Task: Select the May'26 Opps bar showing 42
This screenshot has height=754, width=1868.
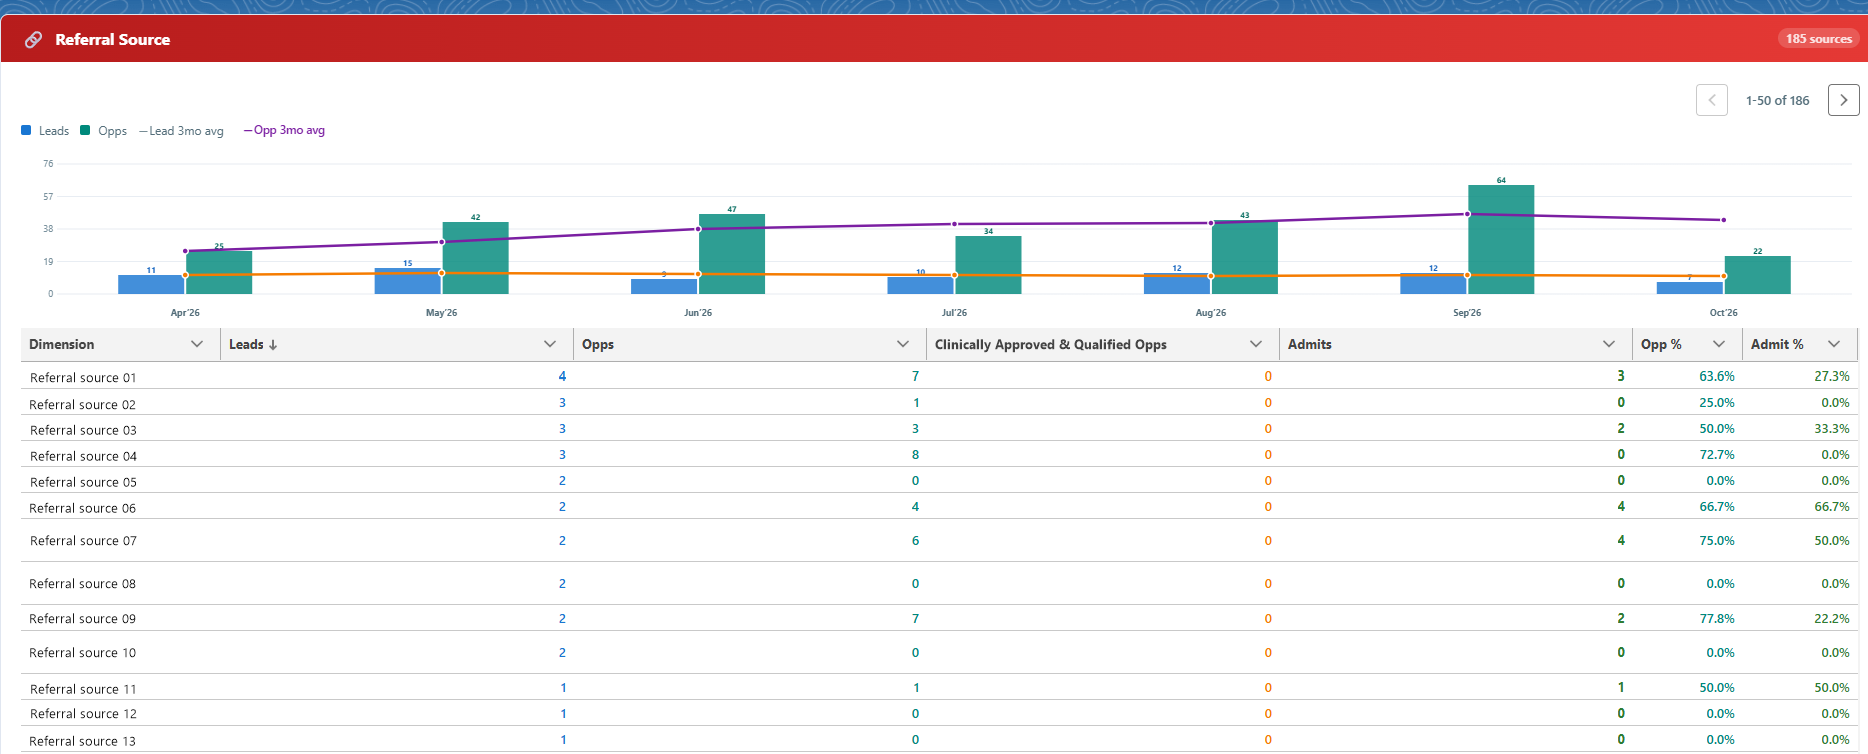Action: click(x=475, y=258)
